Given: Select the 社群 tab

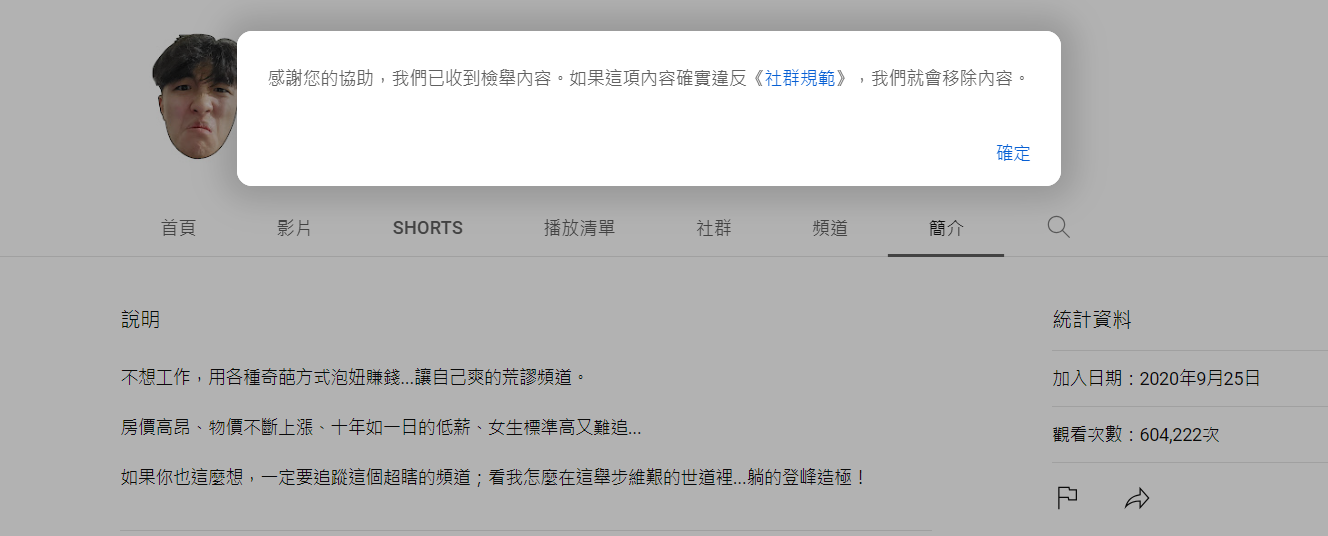Looking at the screenshot, I should pos(714,228).
